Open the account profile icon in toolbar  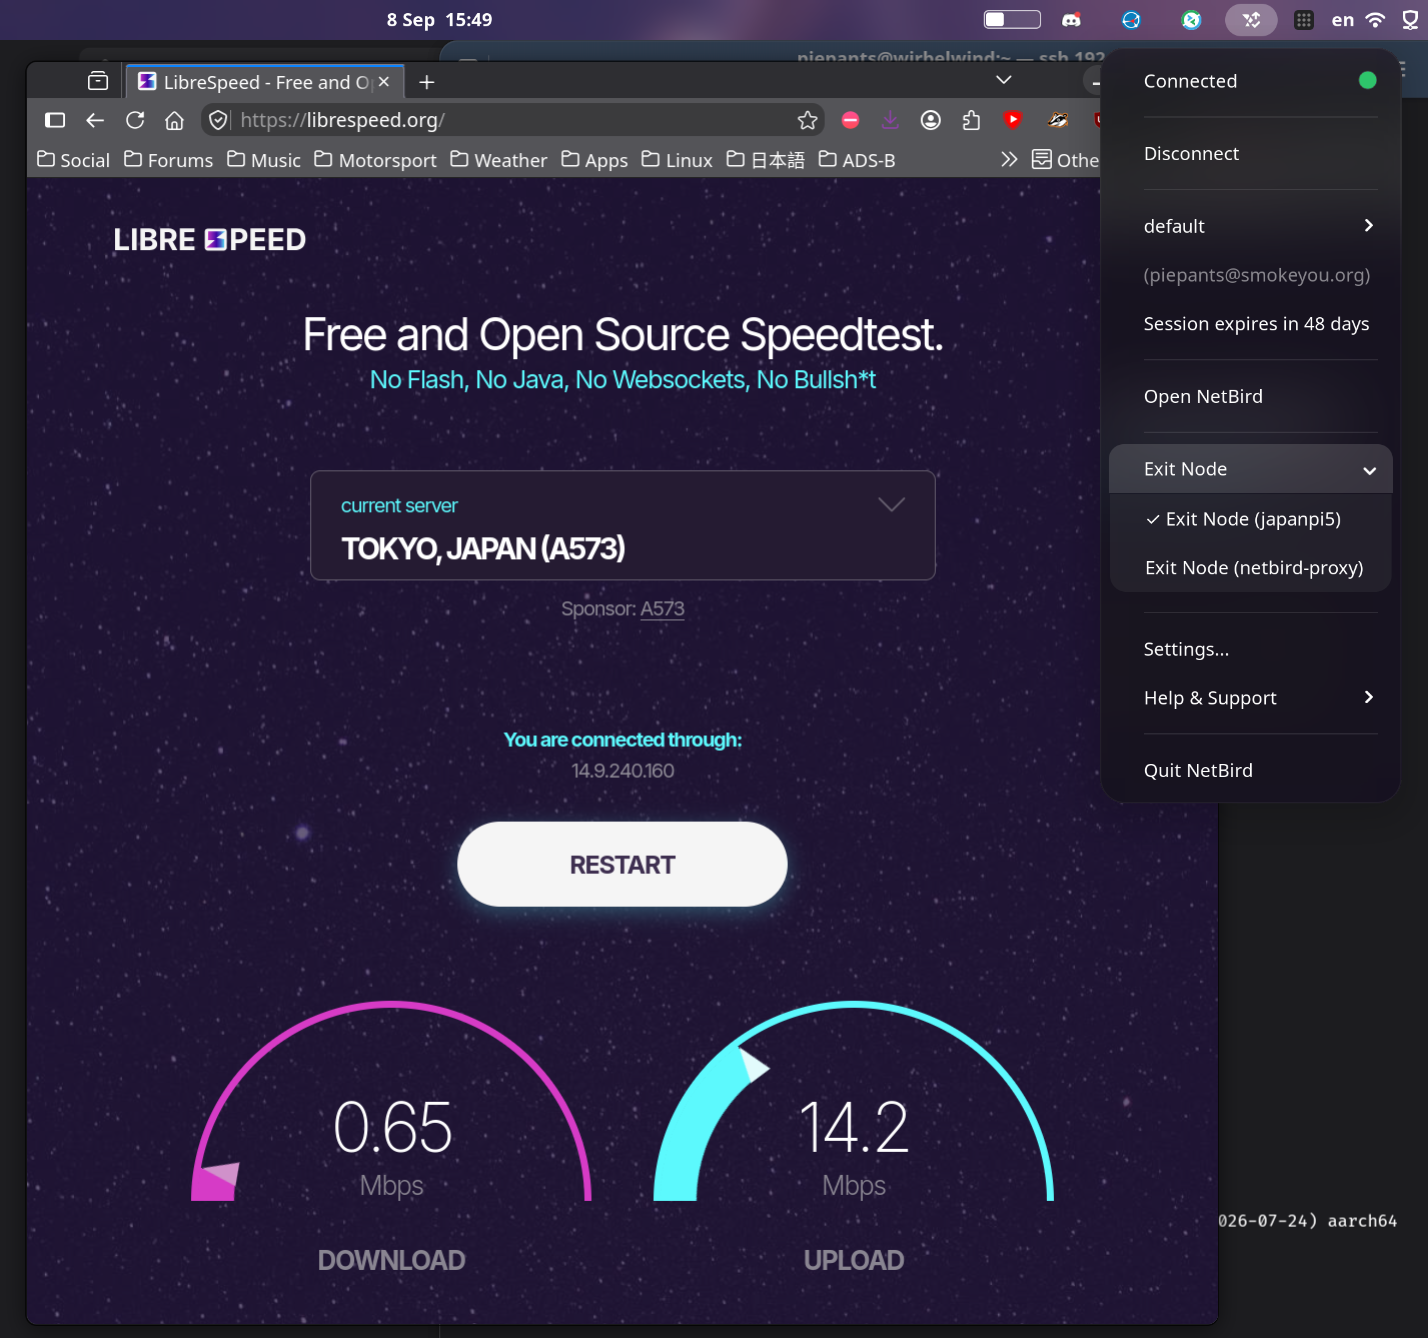click(x=931, y=120)
